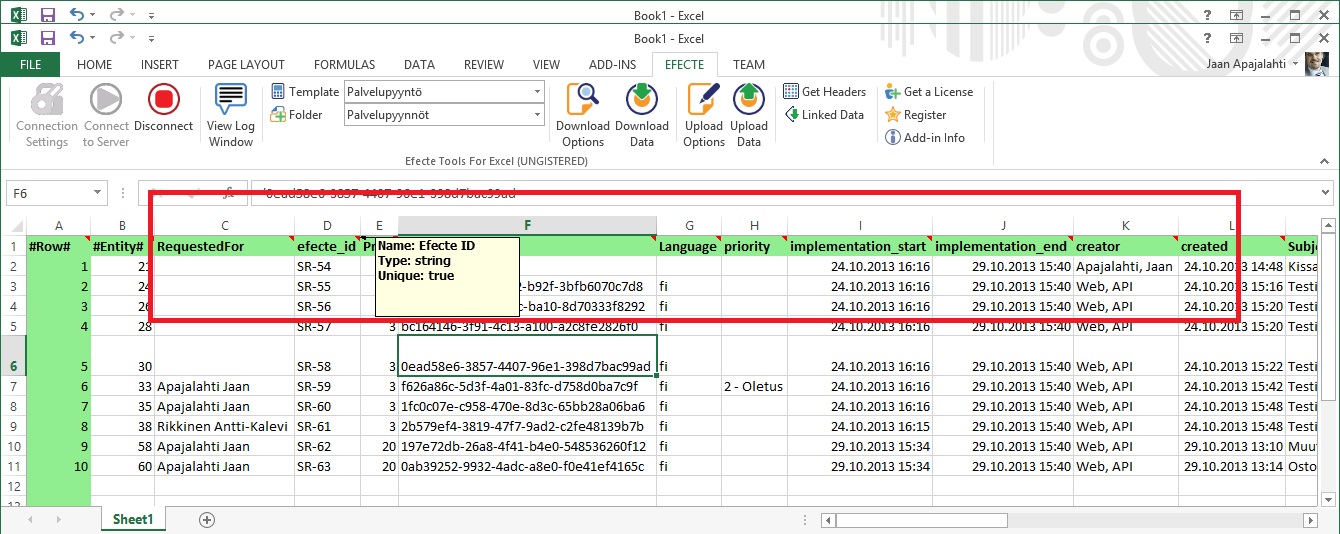Select column F header

click(x=528, y=226)
